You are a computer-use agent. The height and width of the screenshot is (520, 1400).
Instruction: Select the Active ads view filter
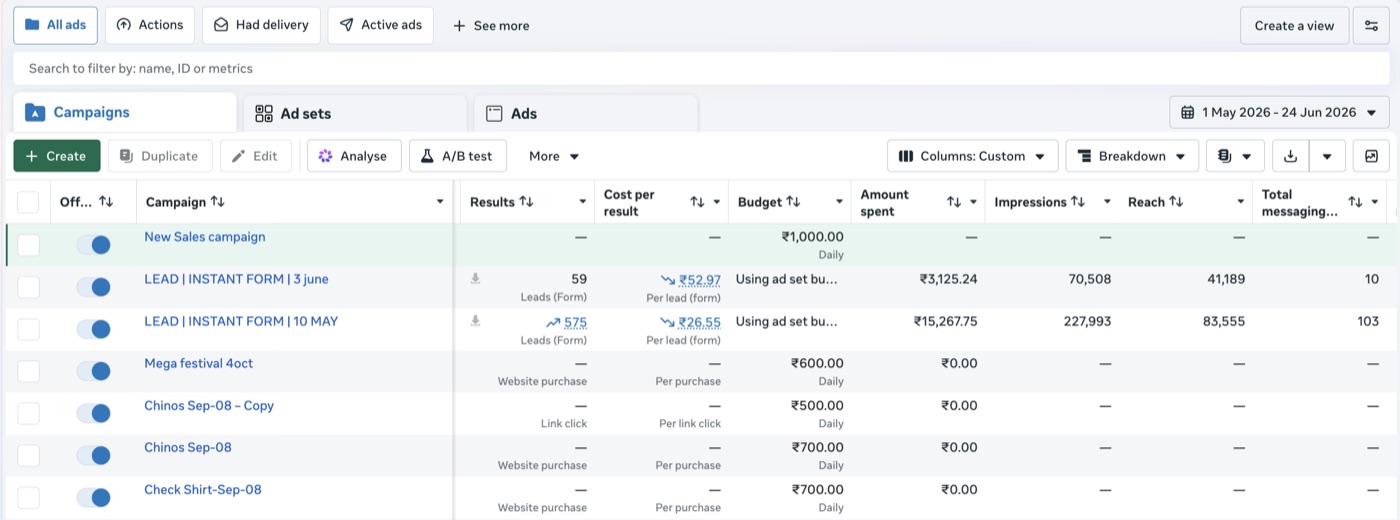[380, 25]
